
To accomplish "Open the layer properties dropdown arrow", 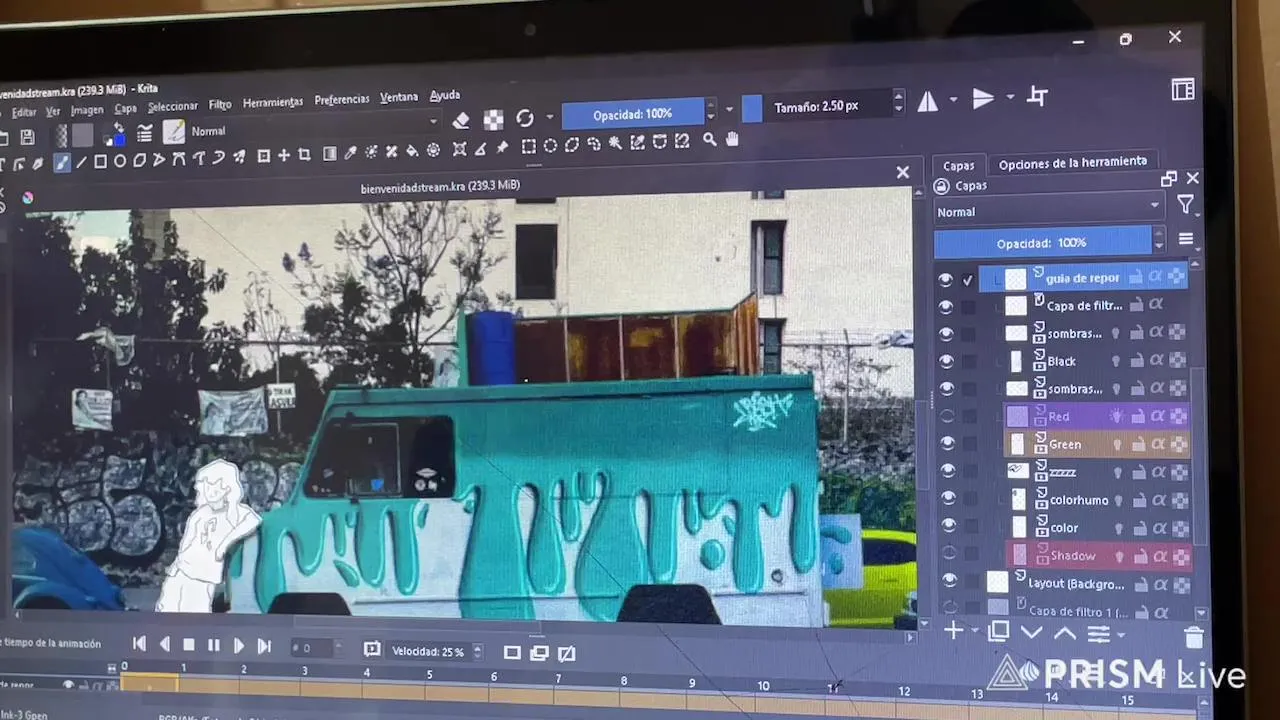I will point(1121,634).
